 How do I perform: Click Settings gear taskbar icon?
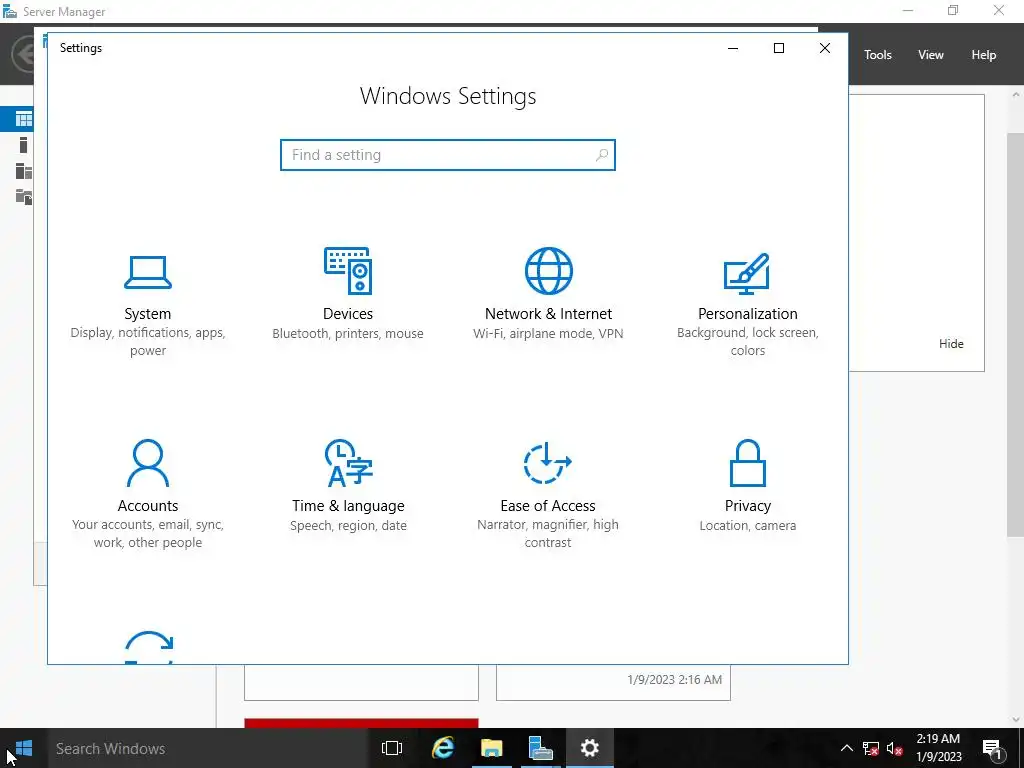[x=589, y=748]
